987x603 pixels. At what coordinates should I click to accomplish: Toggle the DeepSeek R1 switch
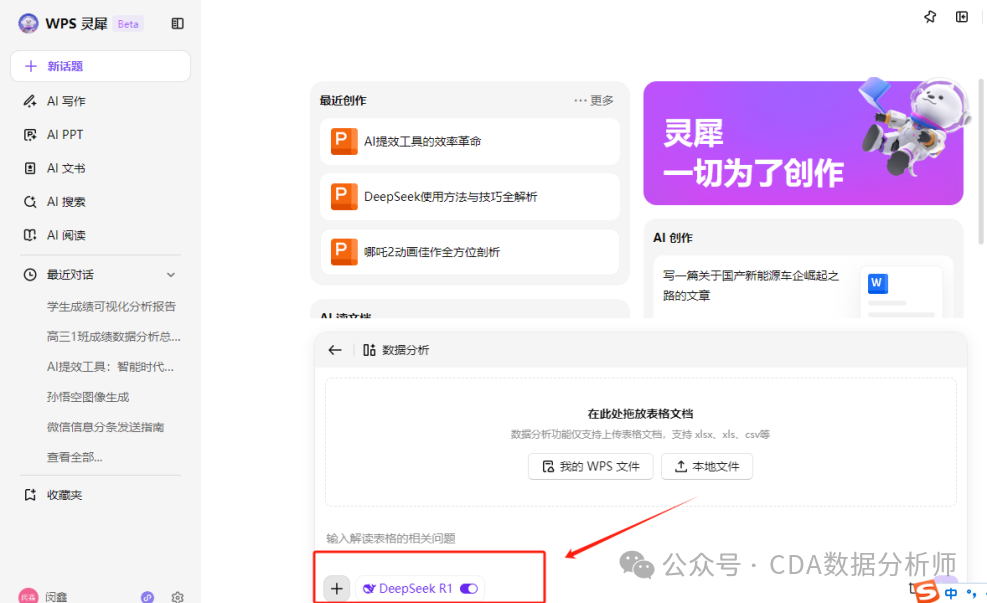469,589
